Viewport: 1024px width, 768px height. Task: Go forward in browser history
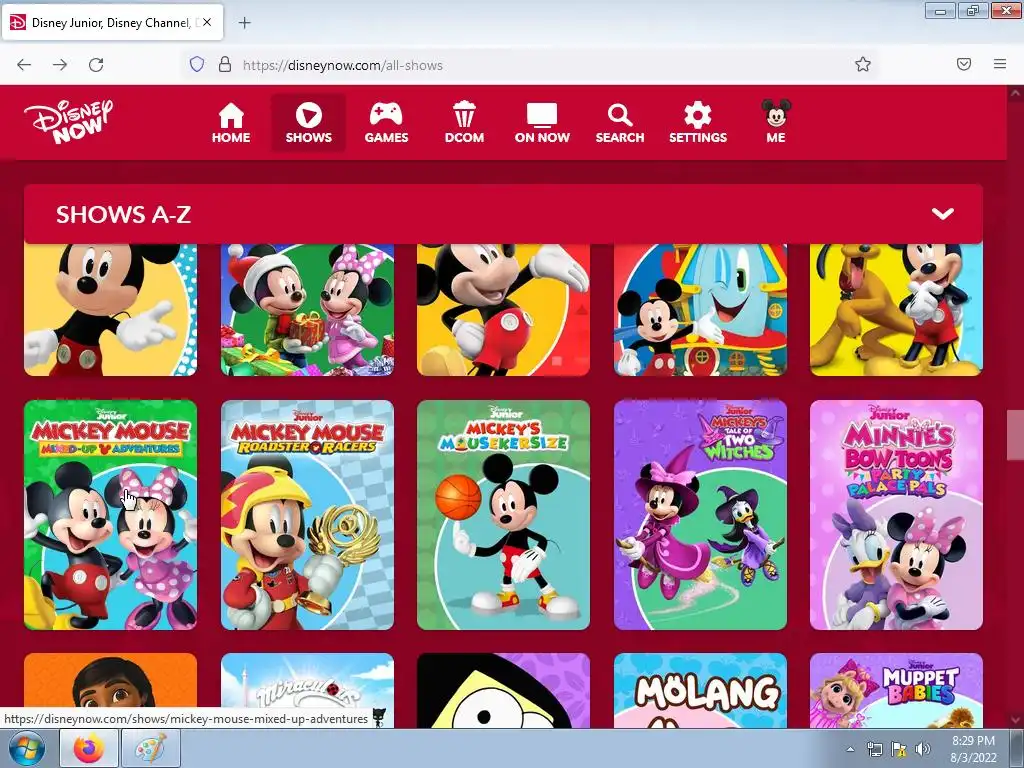click(60, 64)
